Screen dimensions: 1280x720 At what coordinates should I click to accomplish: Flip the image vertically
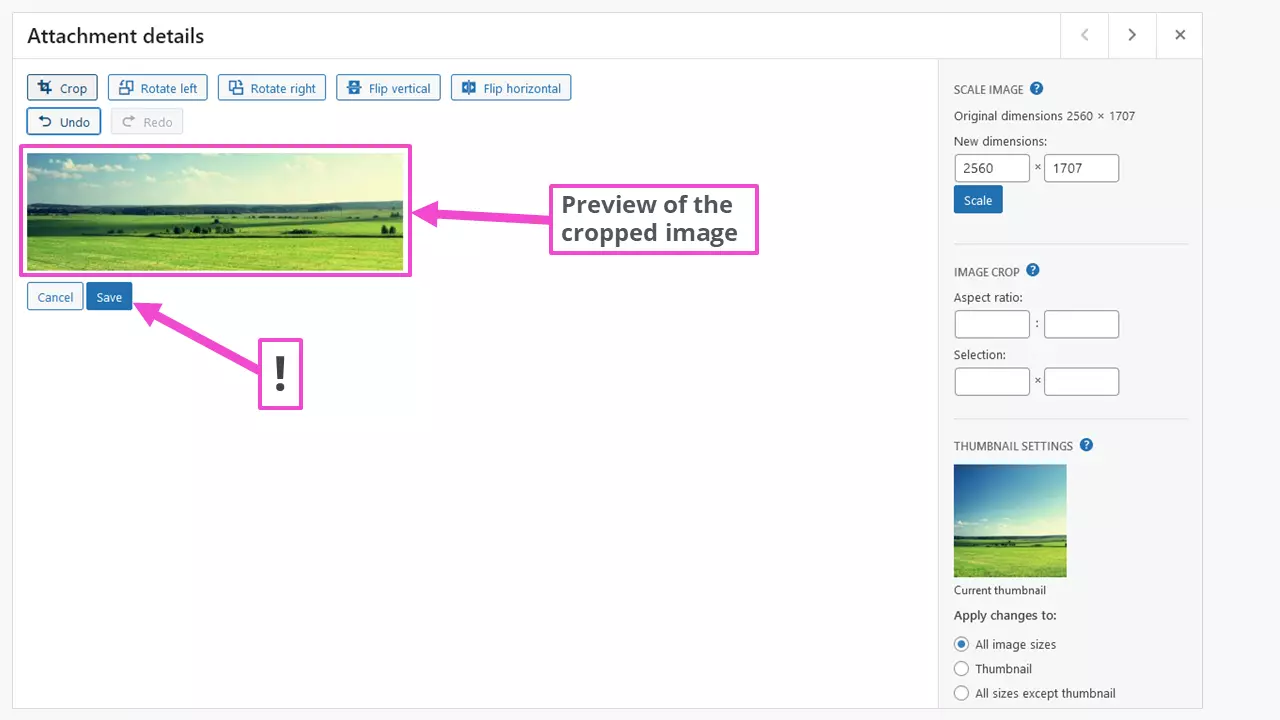tap(388, 87)
